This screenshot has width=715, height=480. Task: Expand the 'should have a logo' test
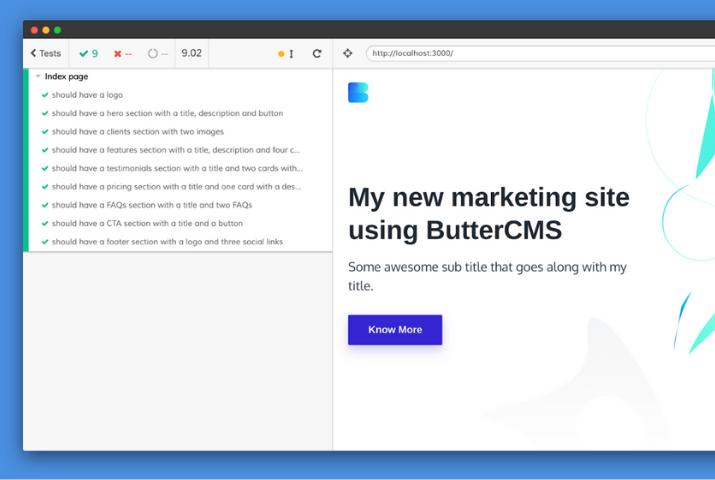87,95
